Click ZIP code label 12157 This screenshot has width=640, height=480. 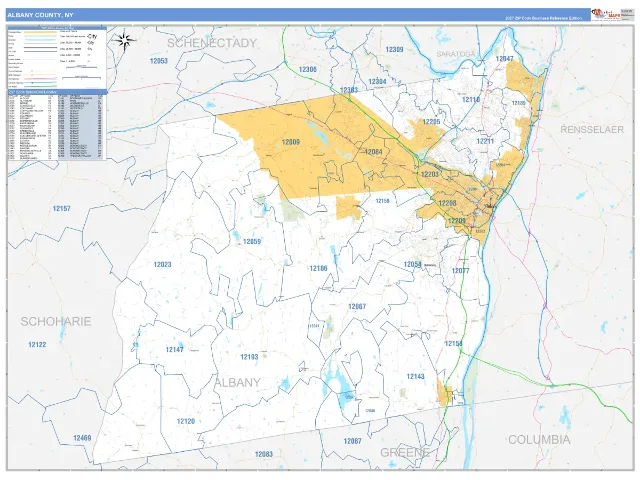[x=62, y=209]
